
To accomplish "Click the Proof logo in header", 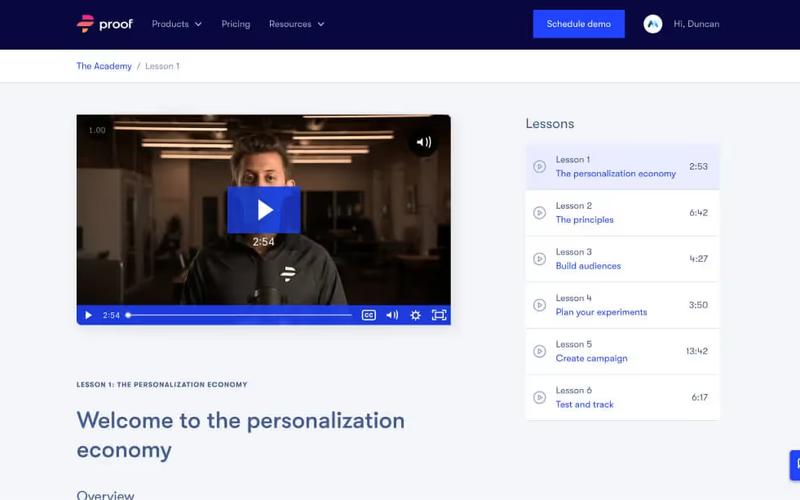I will 105,24.
